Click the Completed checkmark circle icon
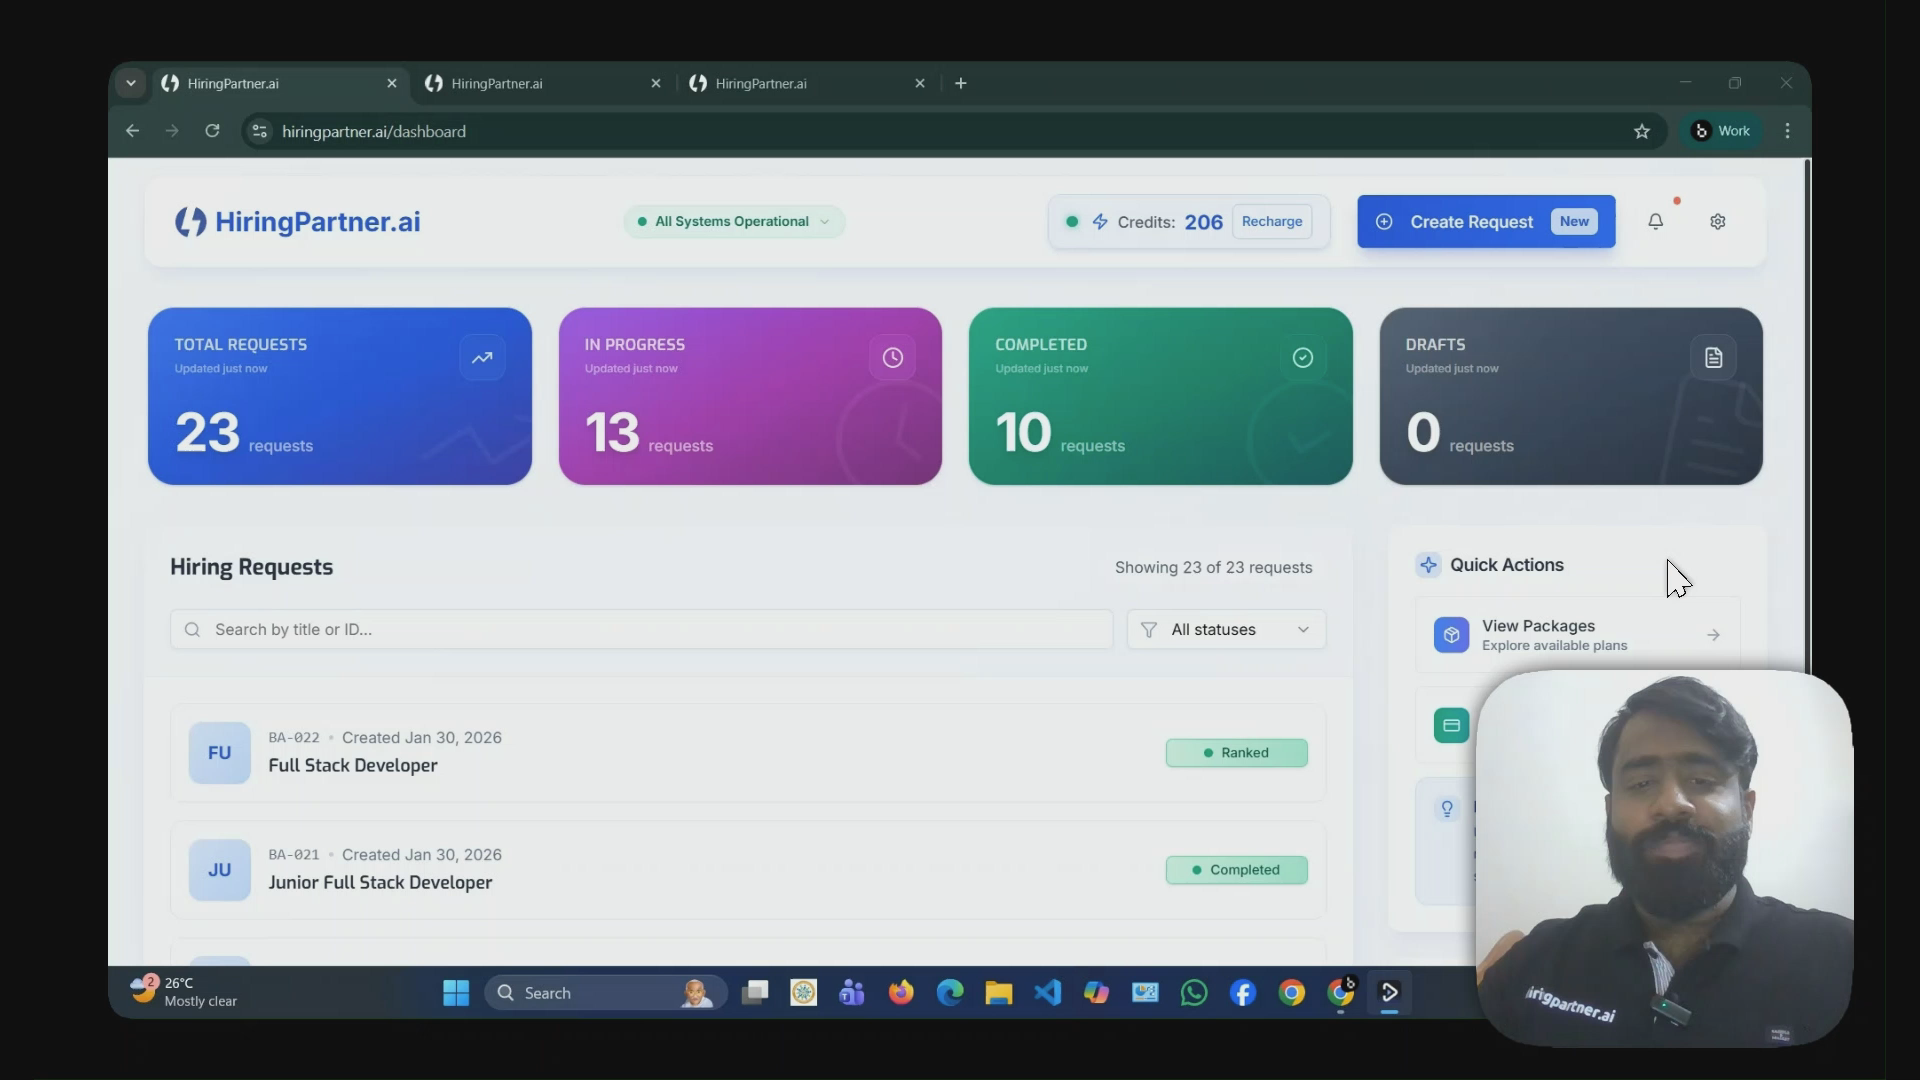This screenshot has width=1920, height=1080. coord(1302,358)
